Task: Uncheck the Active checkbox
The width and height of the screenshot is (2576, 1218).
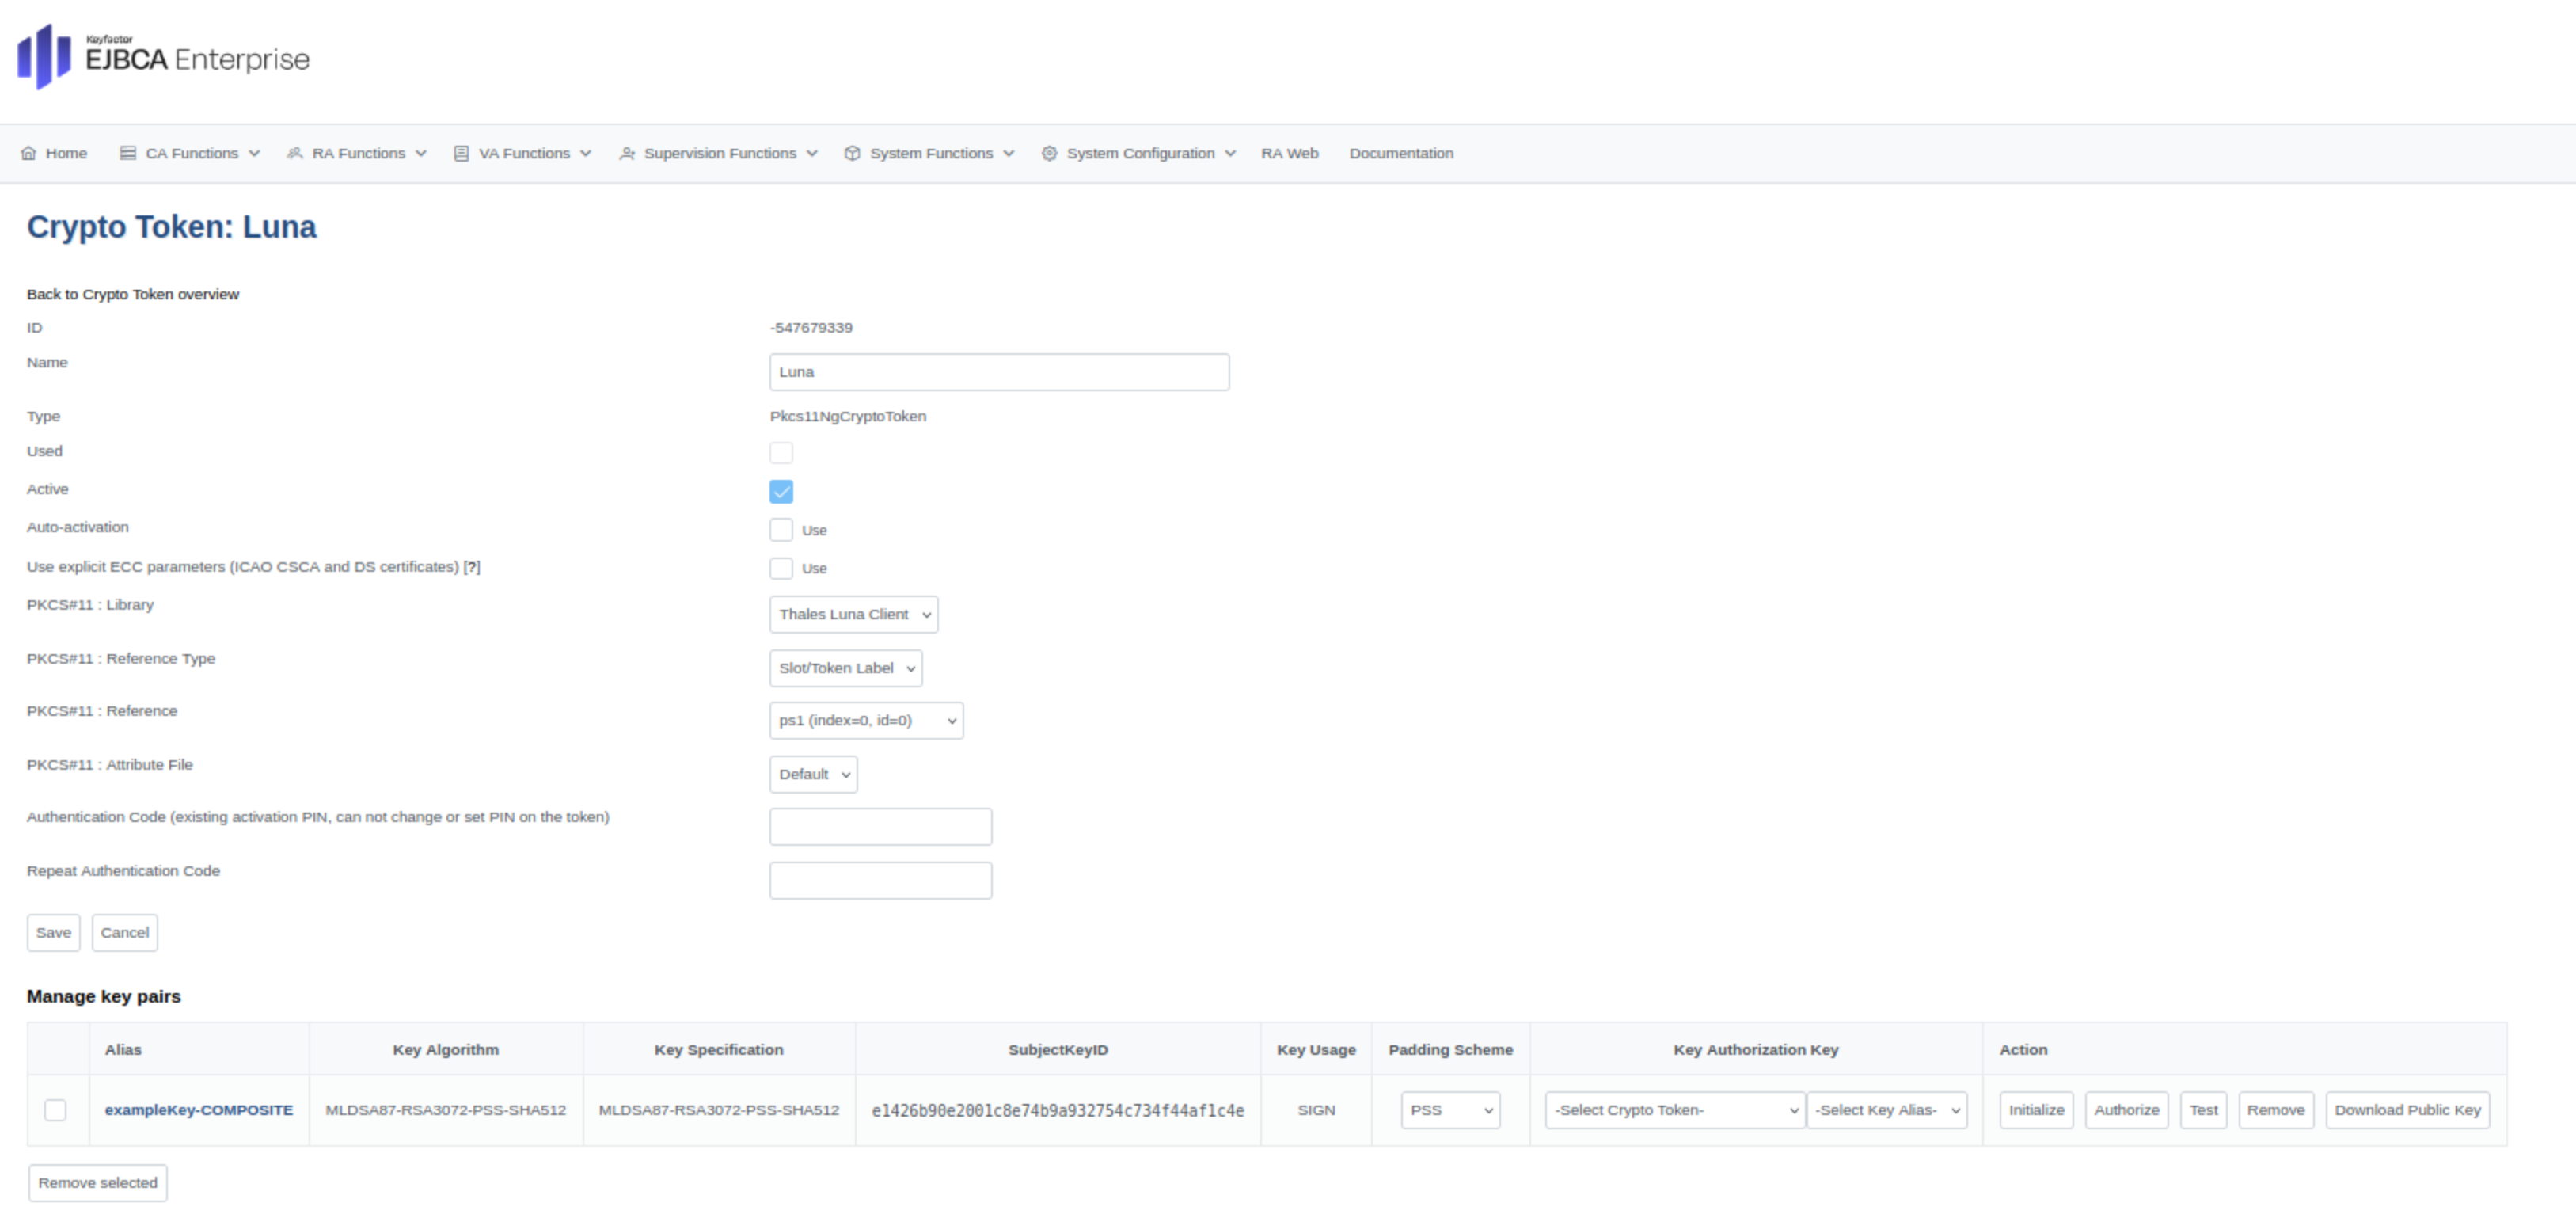Action: [780, 491]
